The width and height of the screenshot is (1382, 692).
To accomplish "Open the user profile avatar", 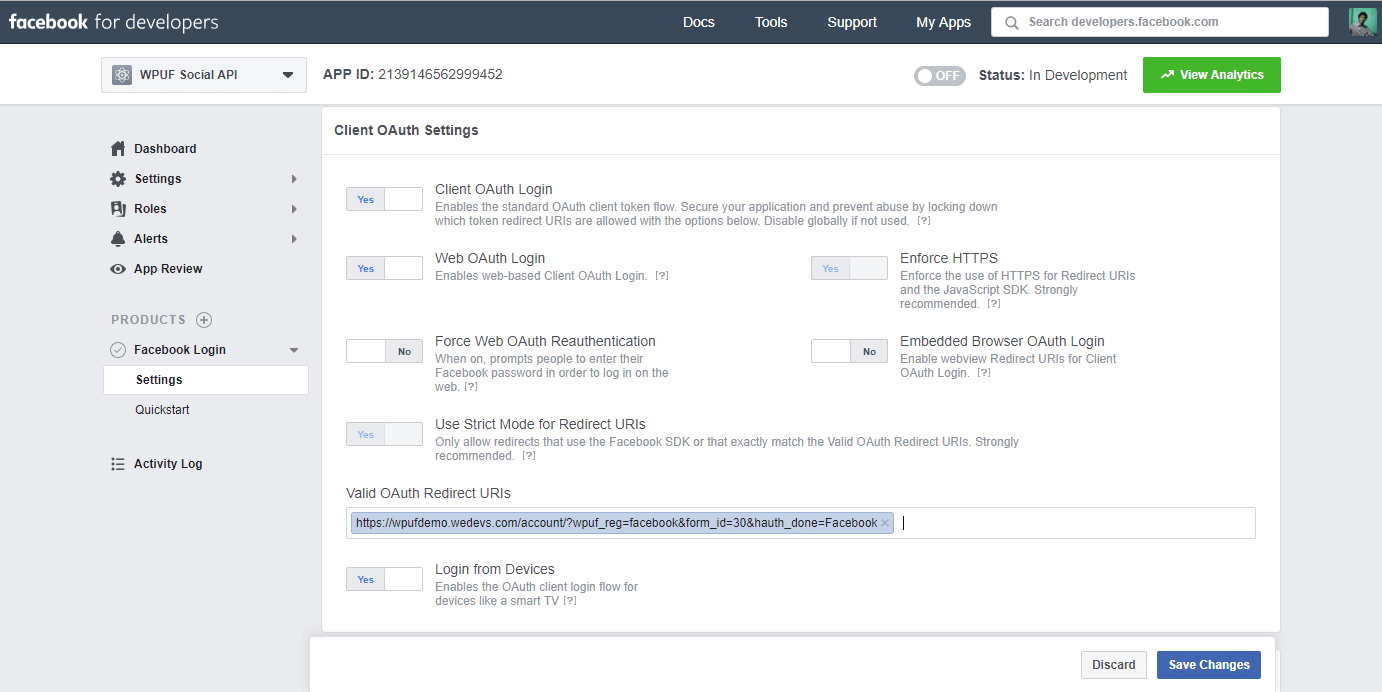I will pyautogui.click(x=1363, y=22).
